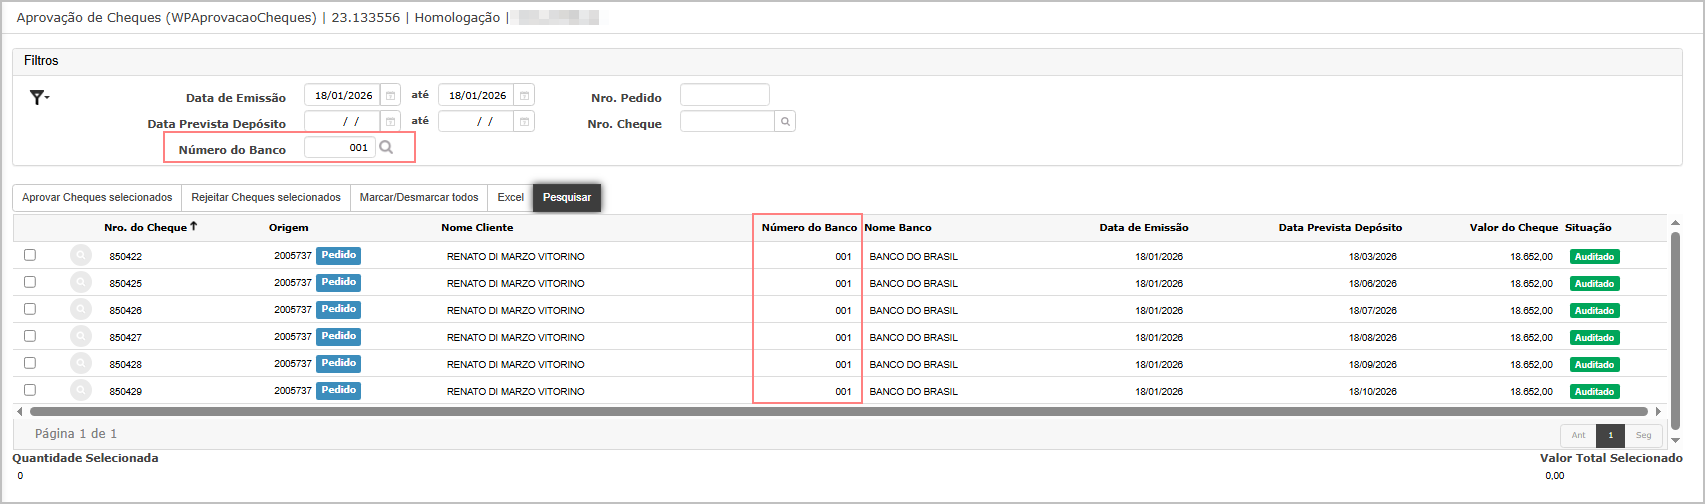Viewport: 1705px width, 504px height.
Task: Sort table by Data Prevista Depósito header
Action: tap(1340, 228)
